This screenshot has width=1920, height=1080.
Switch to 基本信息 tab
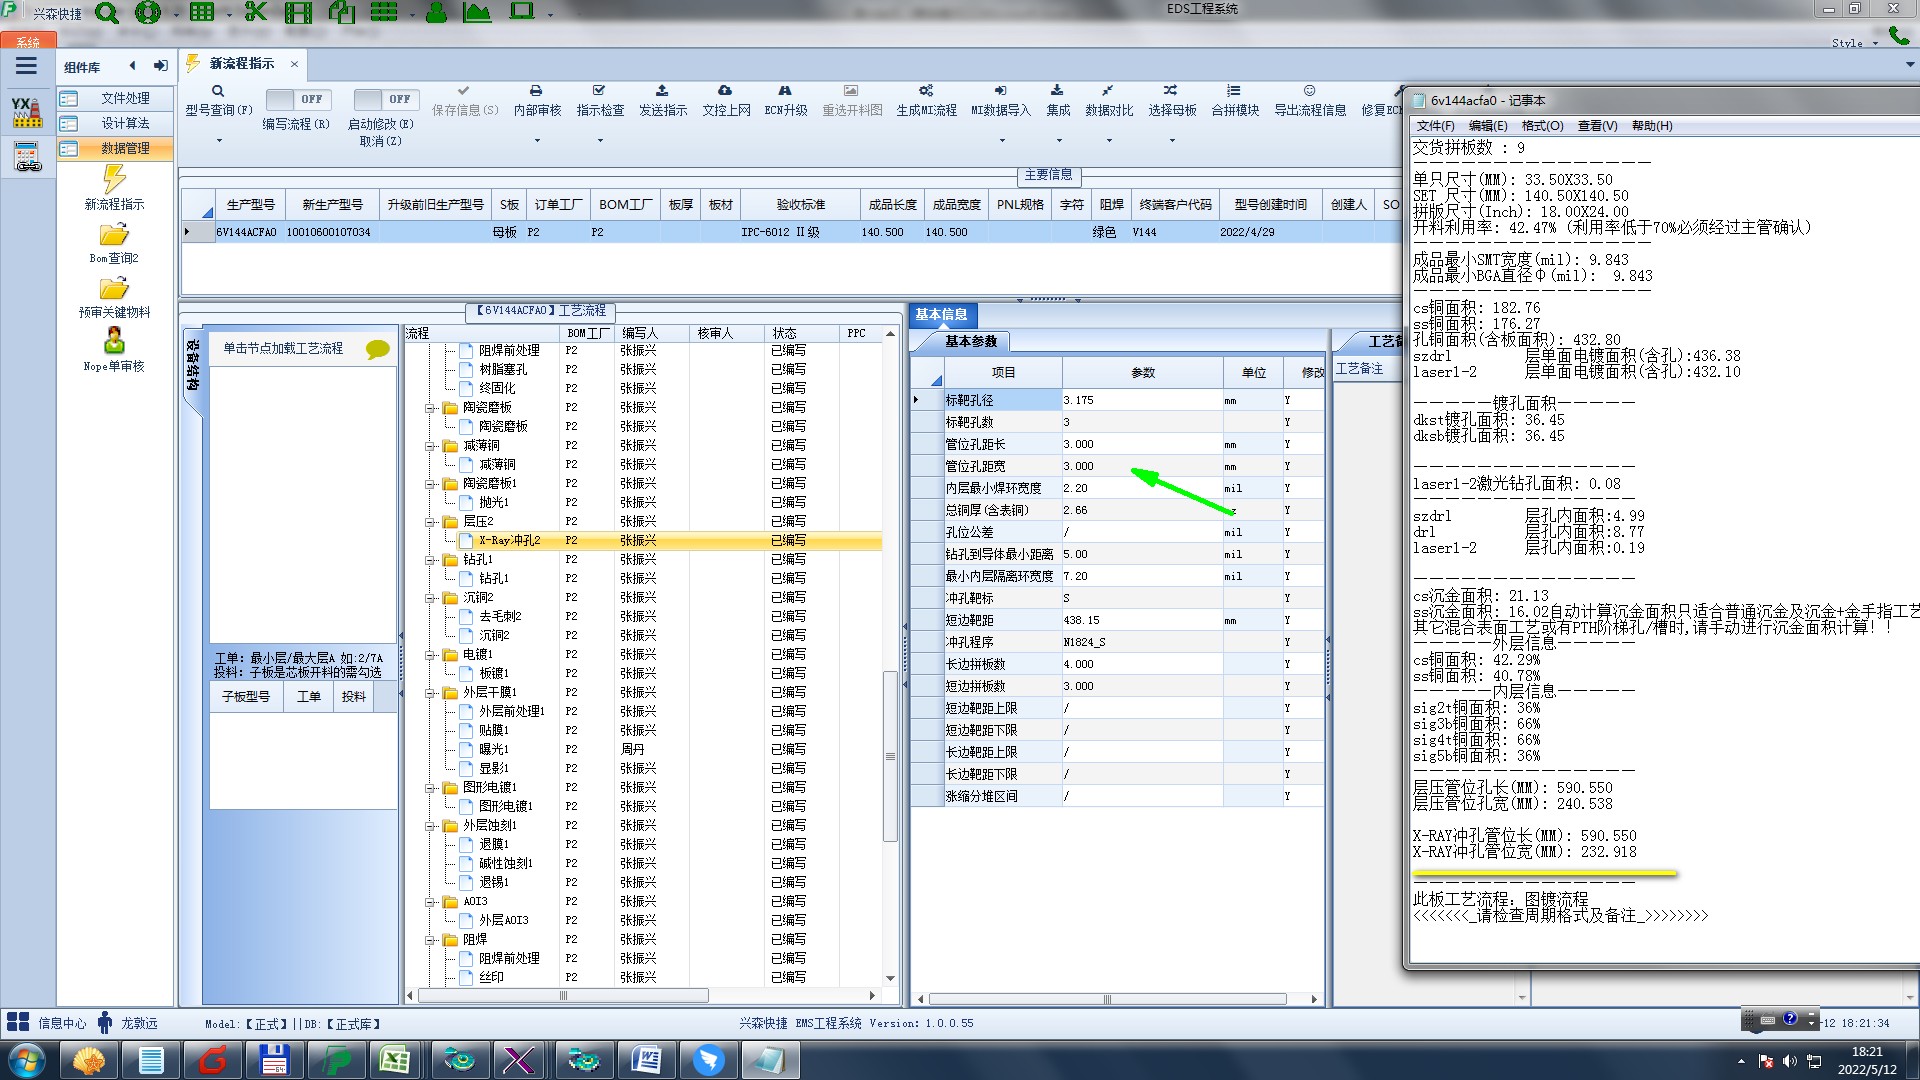[x=941, y=314]
